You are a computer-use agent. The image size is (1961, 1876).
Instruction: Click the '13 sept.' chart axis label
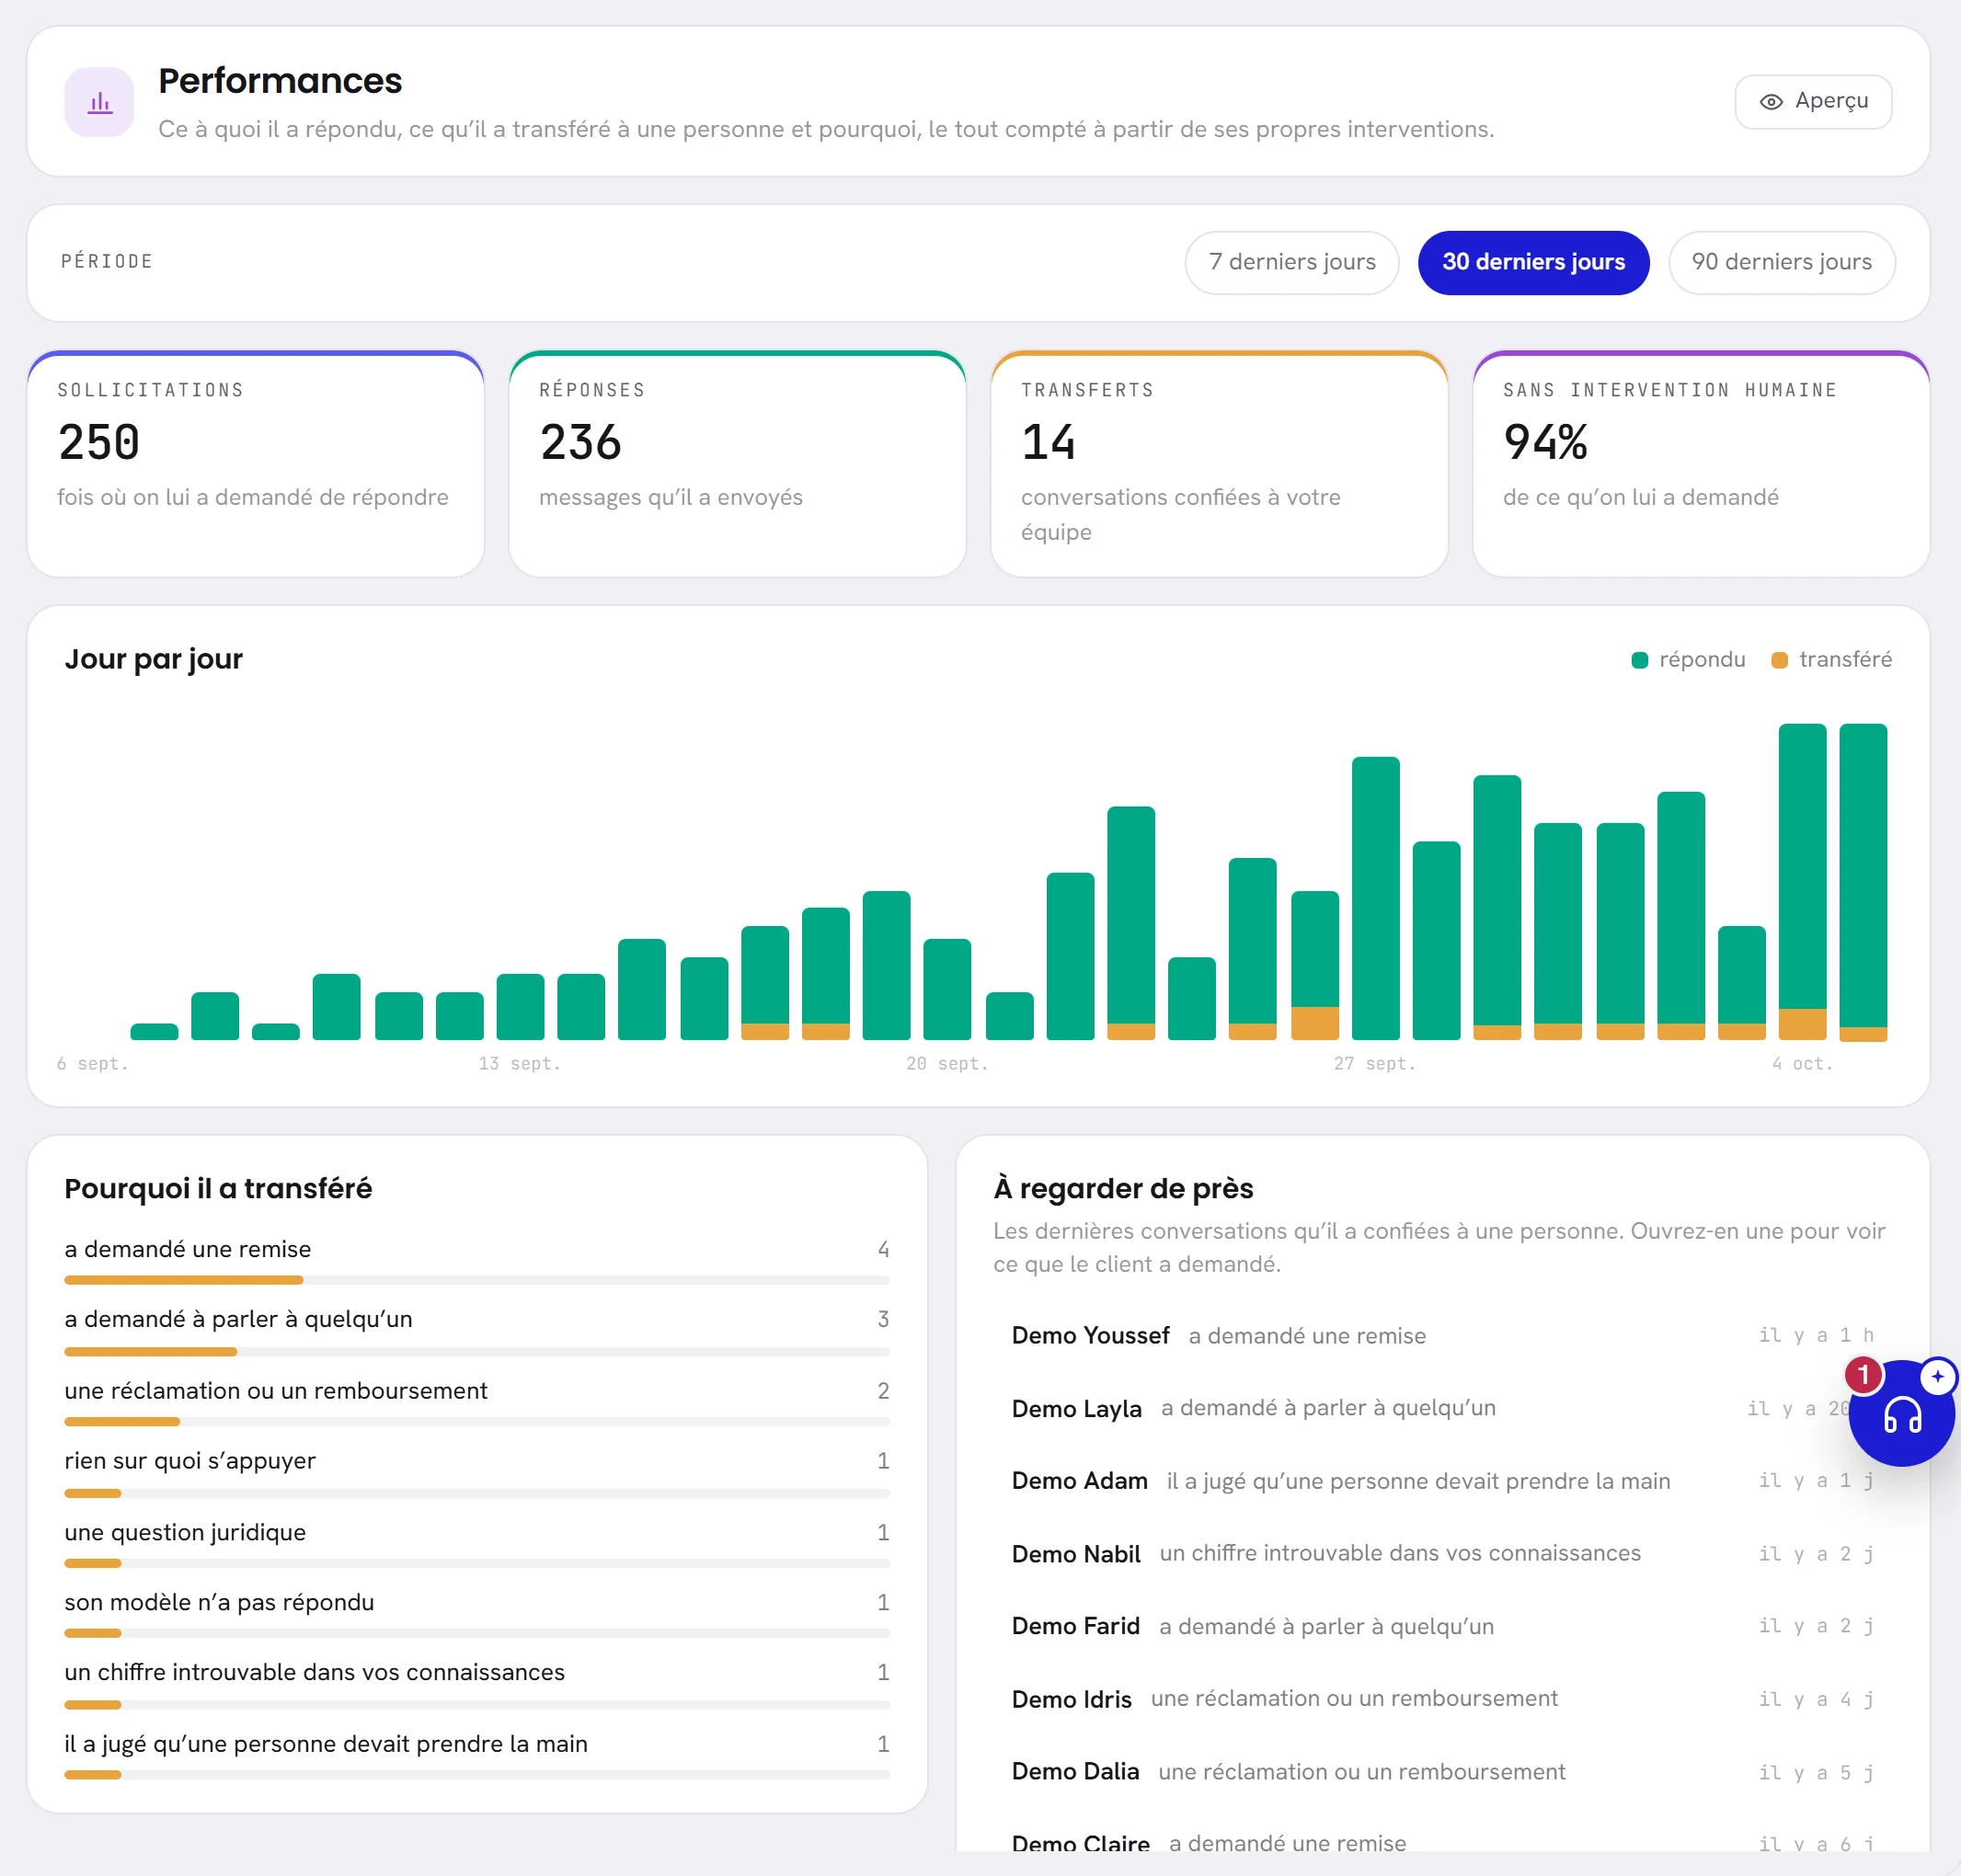519,1064
